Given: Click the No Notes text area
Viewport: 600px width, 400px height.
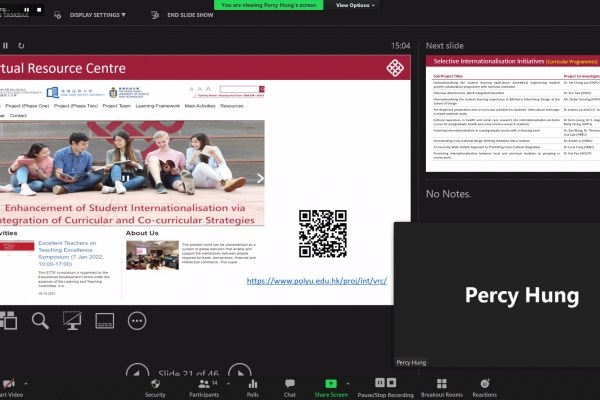Looking at the screenshot, I should (448, 194).
